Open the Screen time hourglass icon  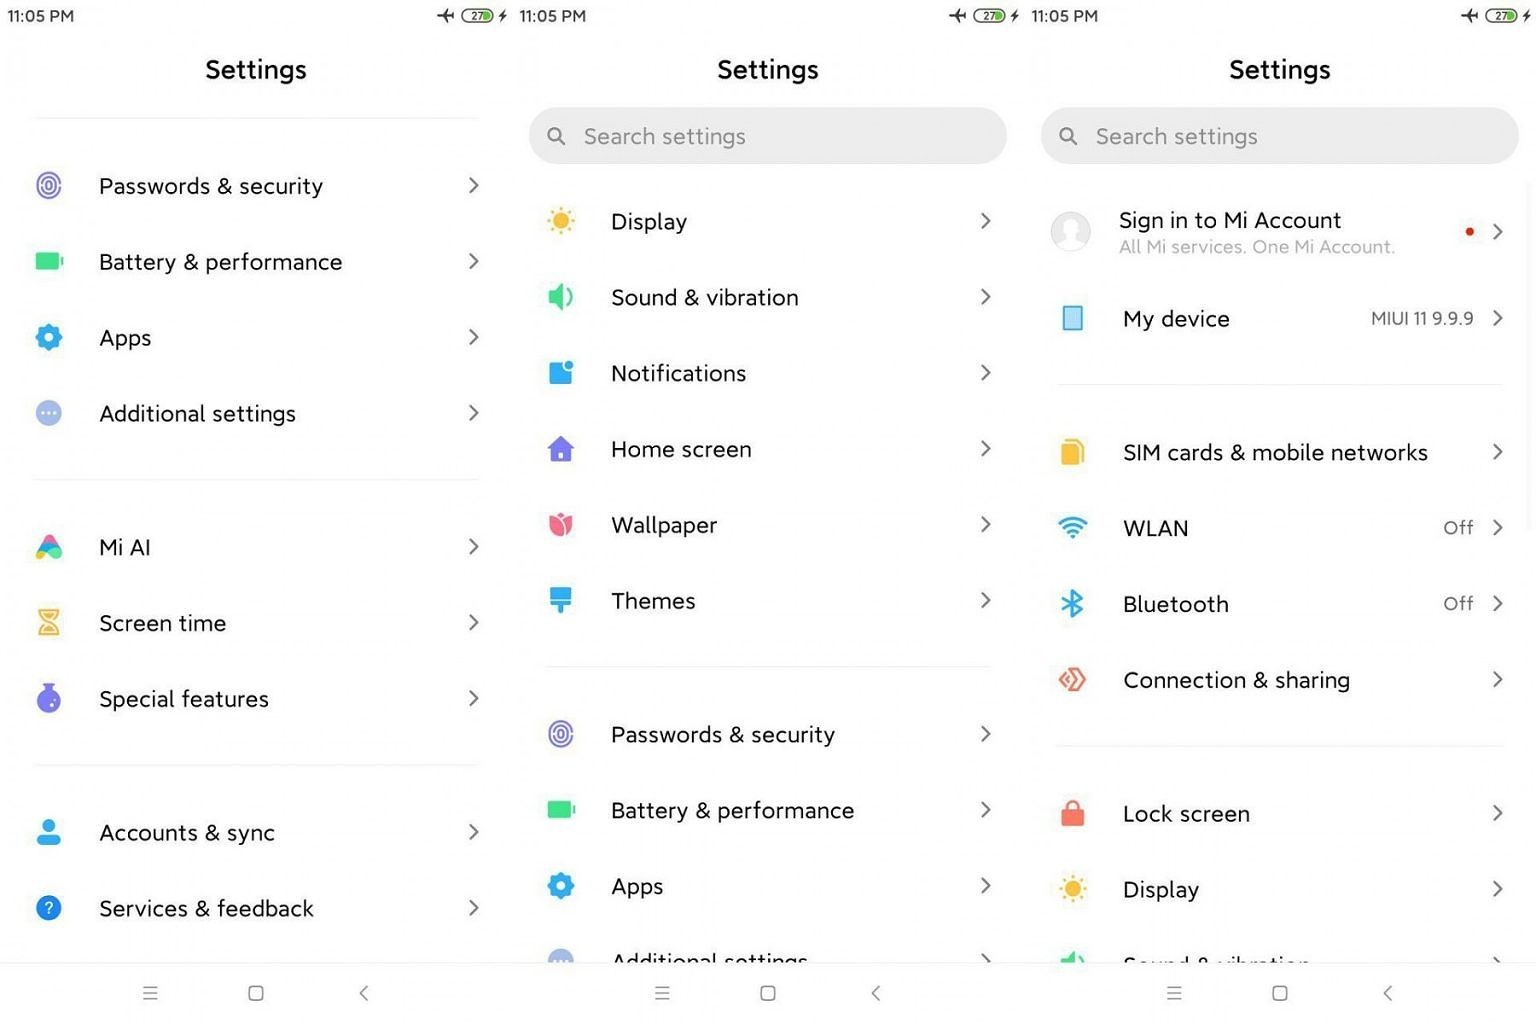point(48,622)
